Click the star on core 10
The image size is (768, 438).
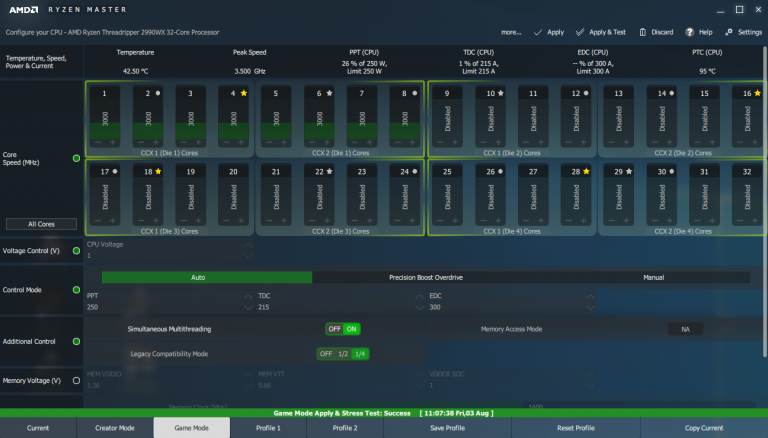point(501,93)
